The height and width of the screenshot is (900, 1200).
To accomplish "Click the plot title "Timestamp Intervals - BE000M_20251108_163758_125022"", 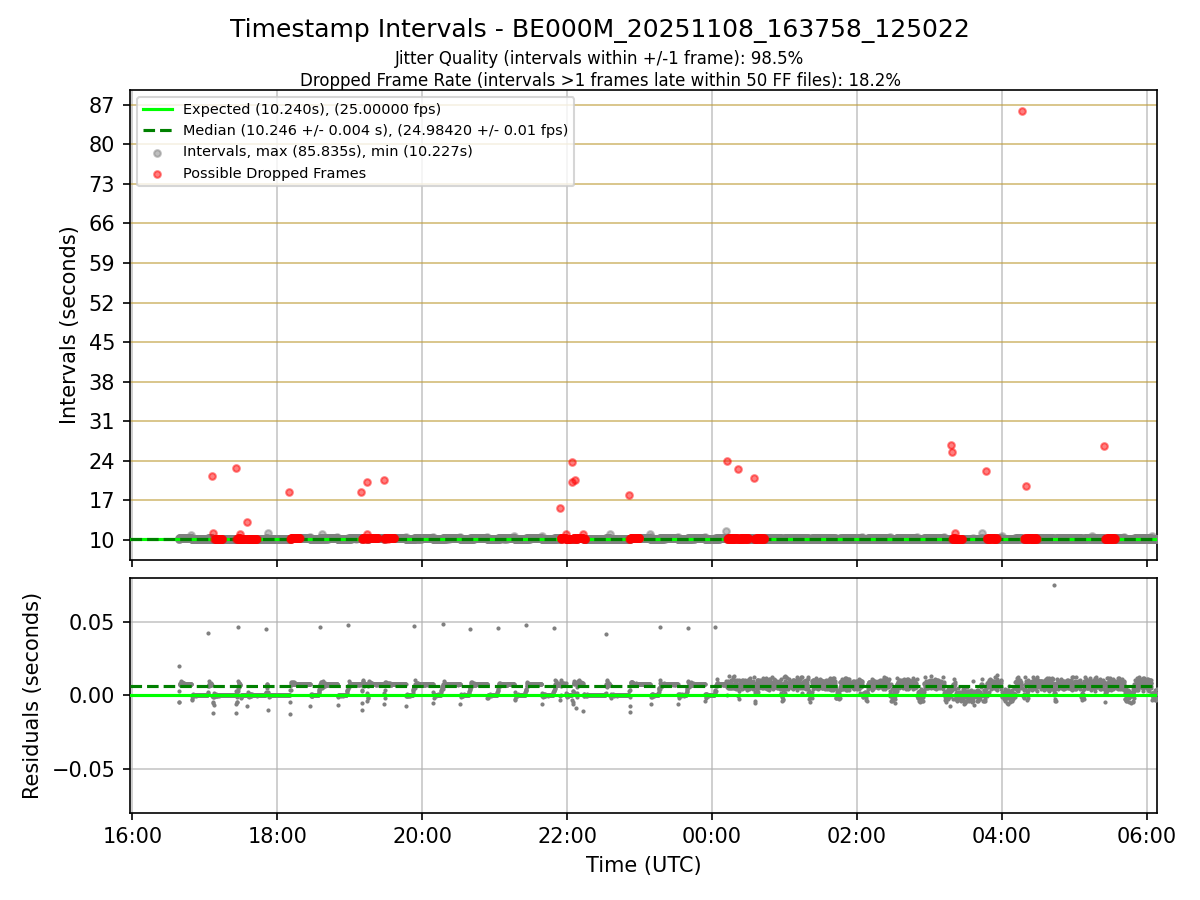I will click(600, 29).
